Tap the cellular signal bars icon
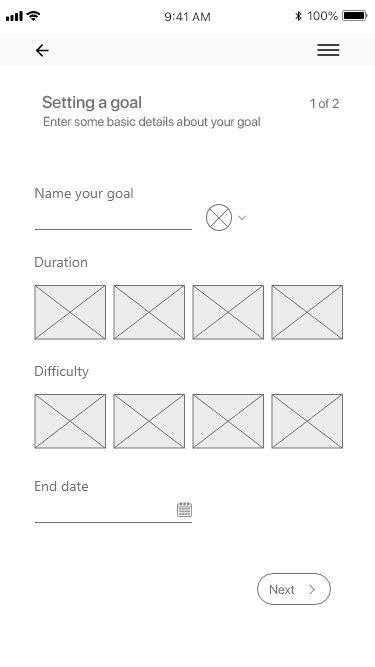 click(x=14, y=17)
